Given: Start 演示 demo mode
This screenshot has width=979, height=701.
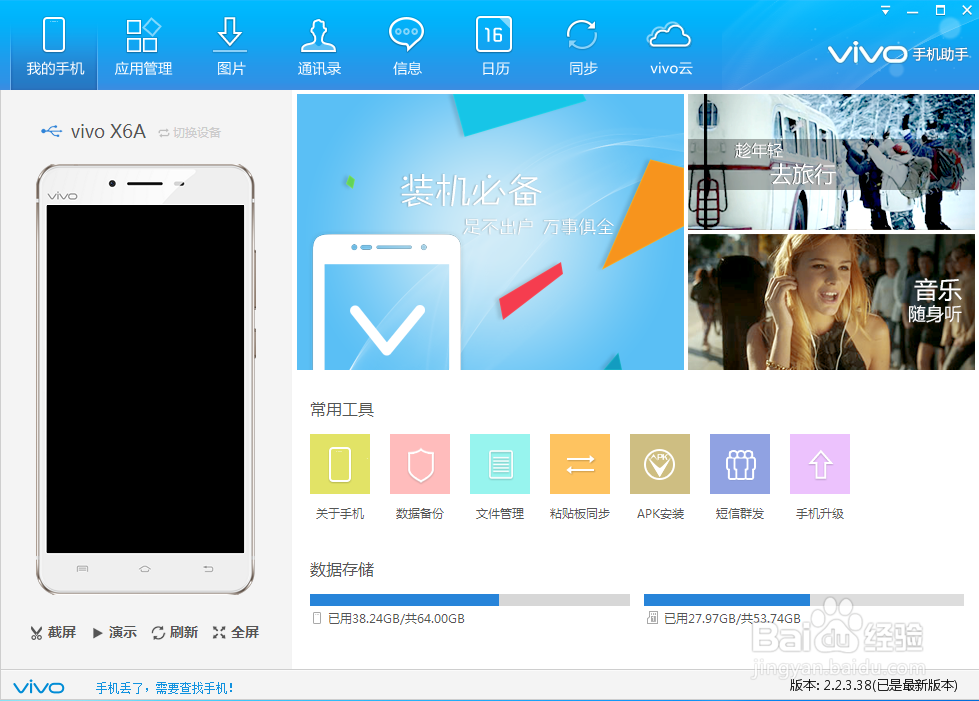Looking at the screenshot, I should tap(115, 632).
